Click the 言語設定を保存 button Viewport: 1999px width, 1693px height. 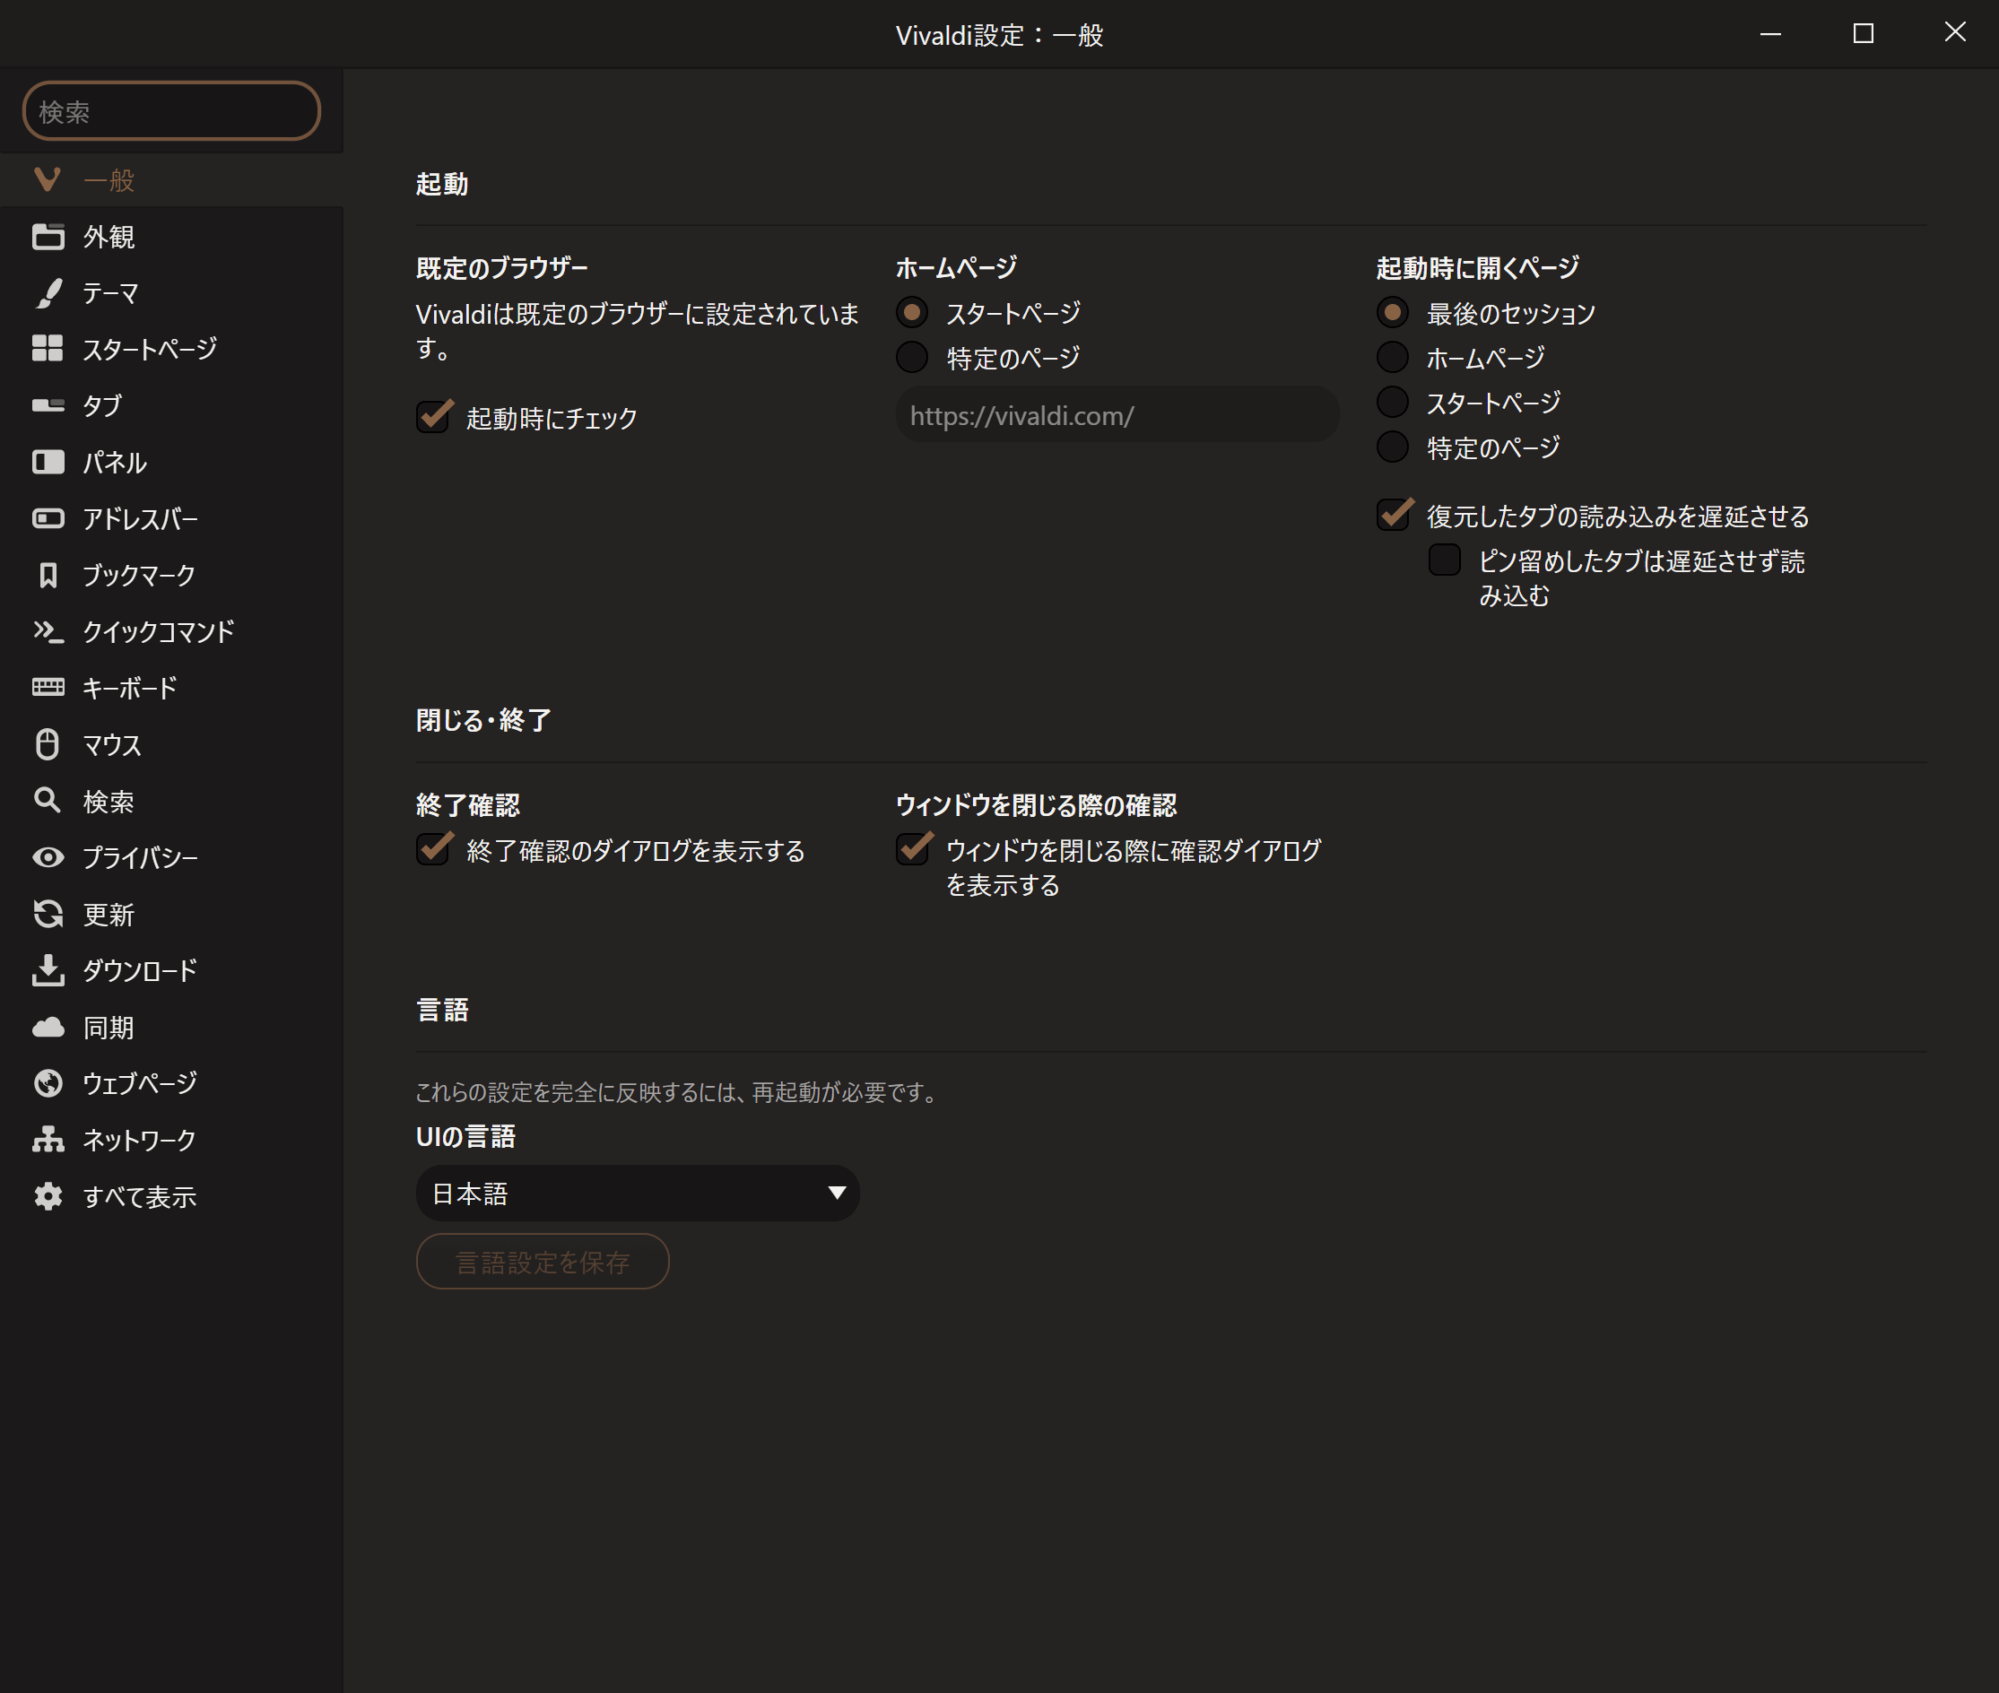(542, 1262)
